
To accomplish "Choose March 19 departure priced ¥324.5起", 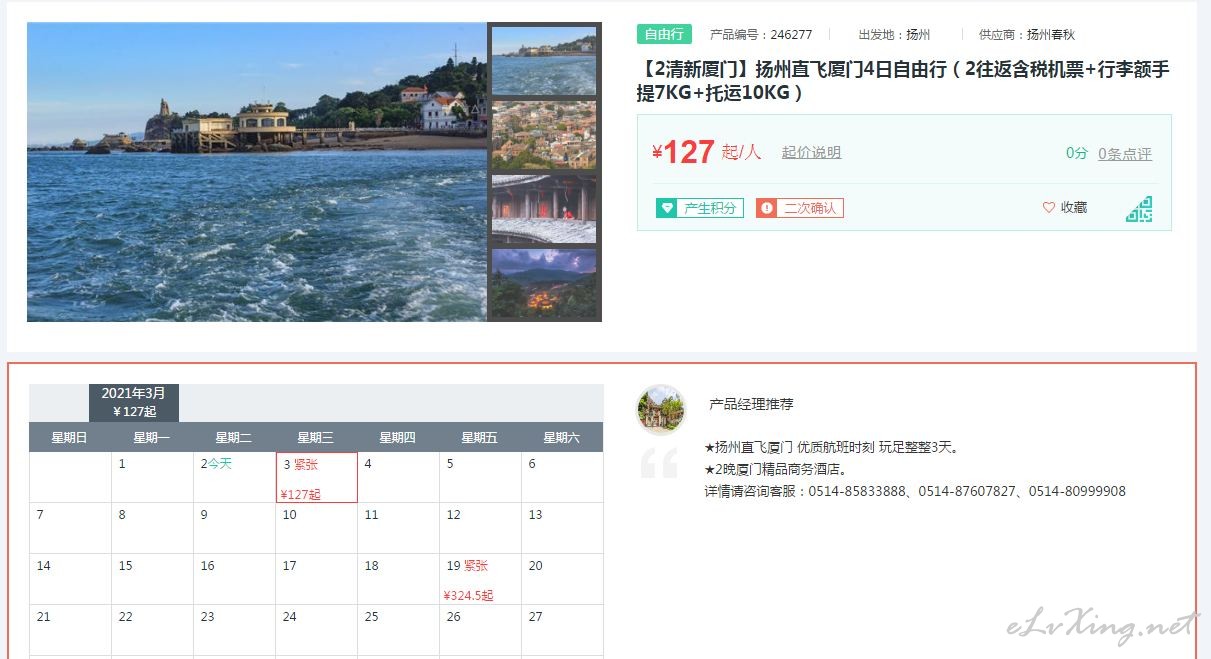I will (x=481, y=580).
